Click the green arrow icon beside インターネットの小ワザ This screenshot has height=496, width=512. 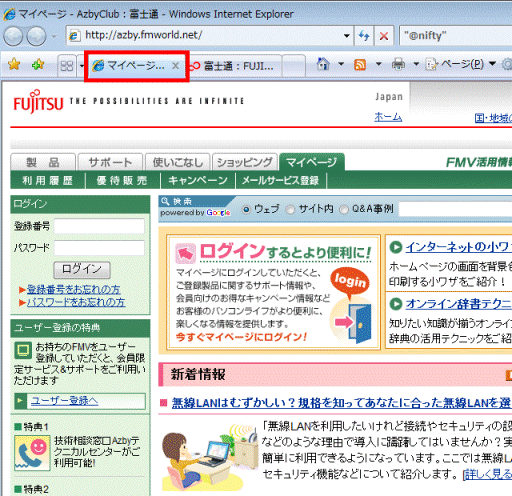point(396,247)
